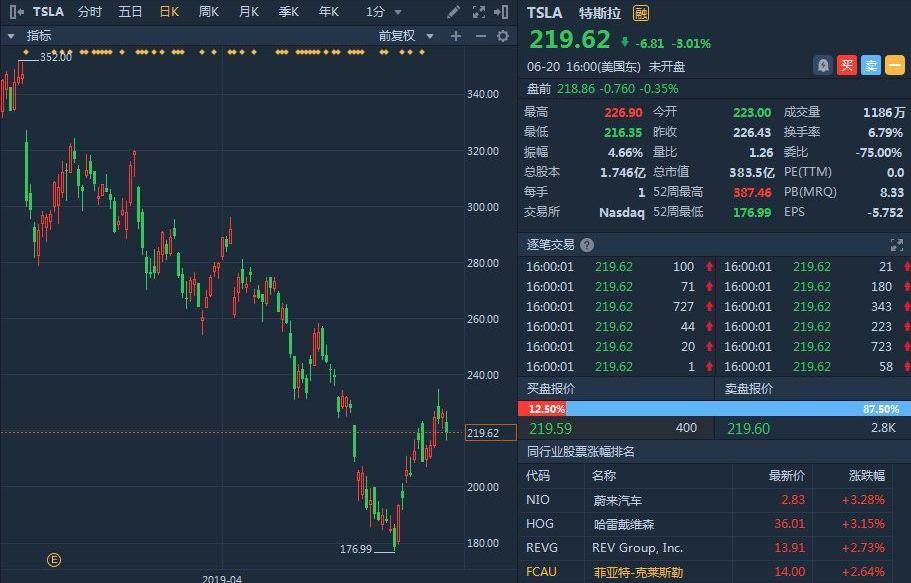Open chart settings gear
911x583 pixels.
pos(503,36)
